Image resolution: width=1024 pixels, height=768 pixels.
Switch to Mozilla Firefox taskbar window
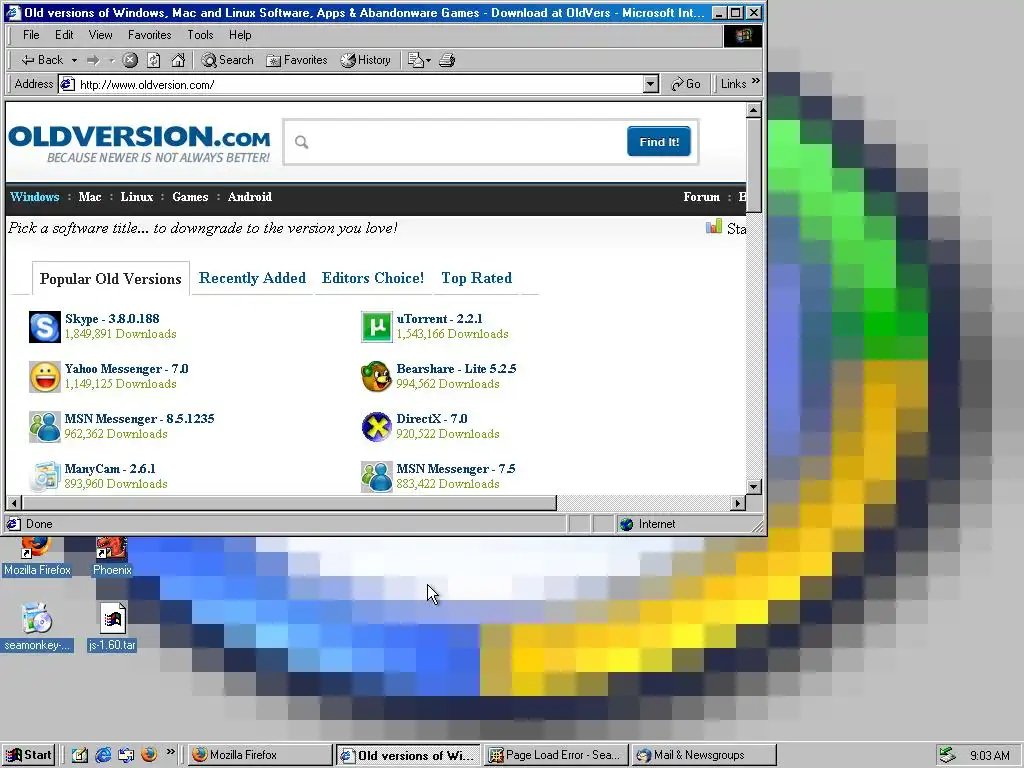pyautogui.click(x=260, y=755)
